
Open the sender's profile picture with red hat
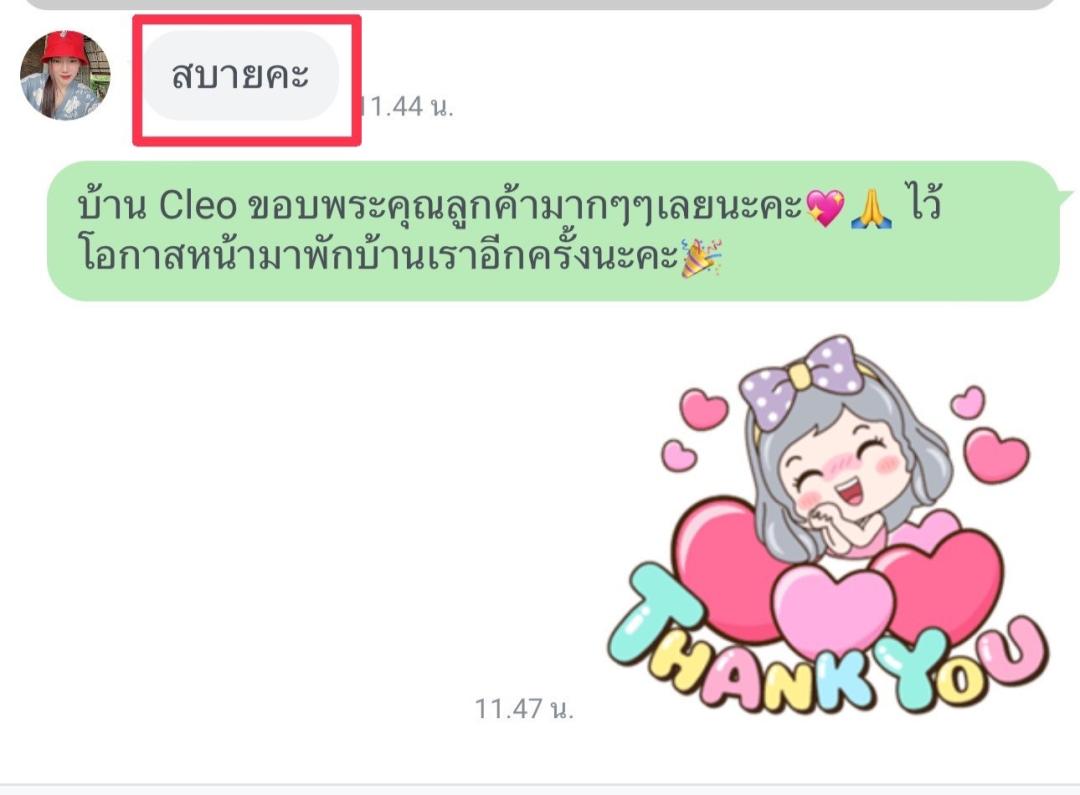[65, 75]
